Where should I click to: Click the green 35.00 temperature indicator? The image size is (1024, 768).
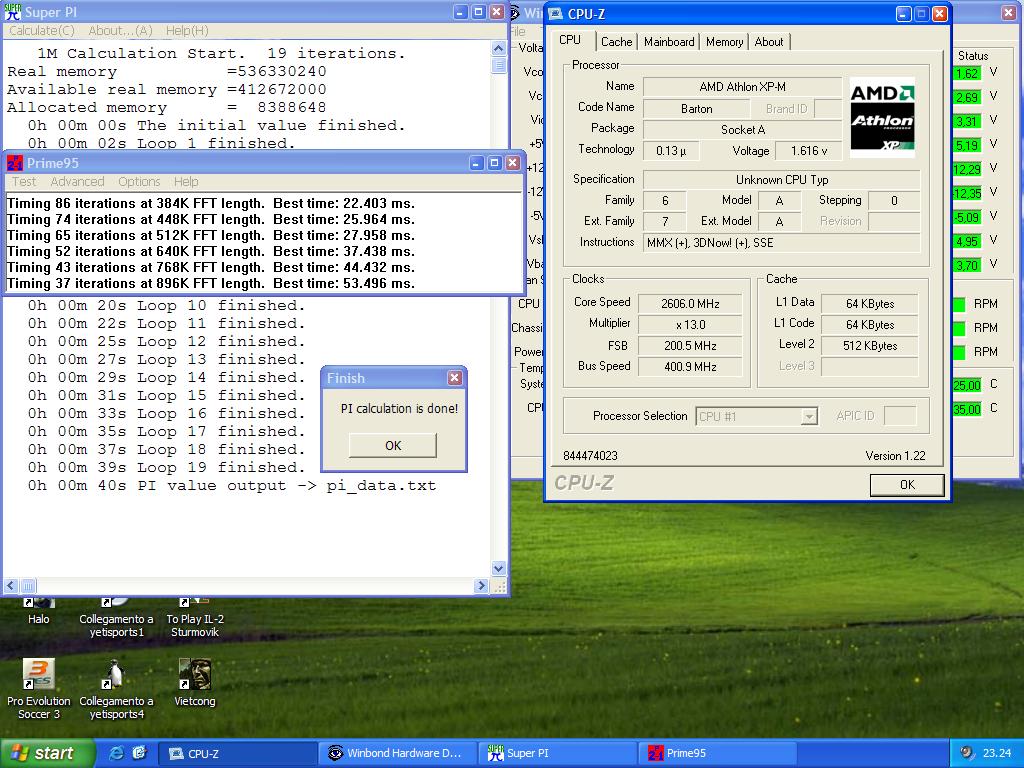(967, 409)
